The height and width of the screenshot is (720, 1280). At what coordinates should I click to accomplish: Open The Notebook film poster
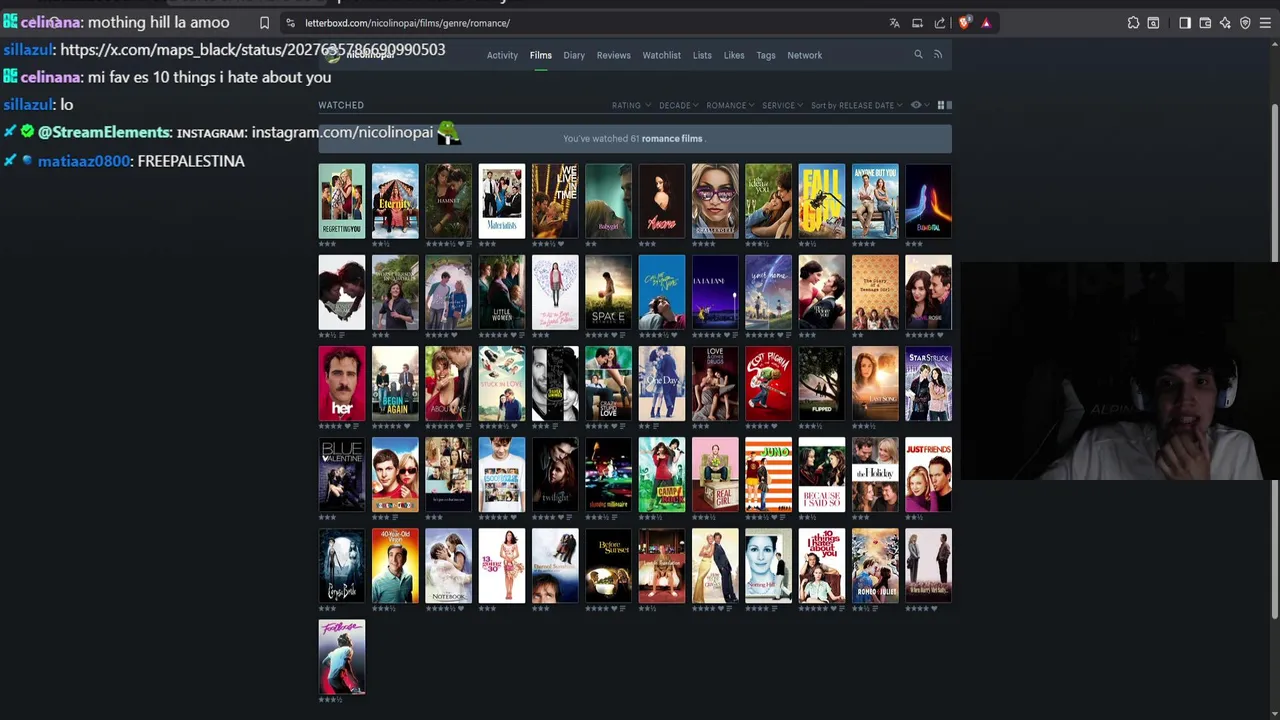click(x=448, y=565)
